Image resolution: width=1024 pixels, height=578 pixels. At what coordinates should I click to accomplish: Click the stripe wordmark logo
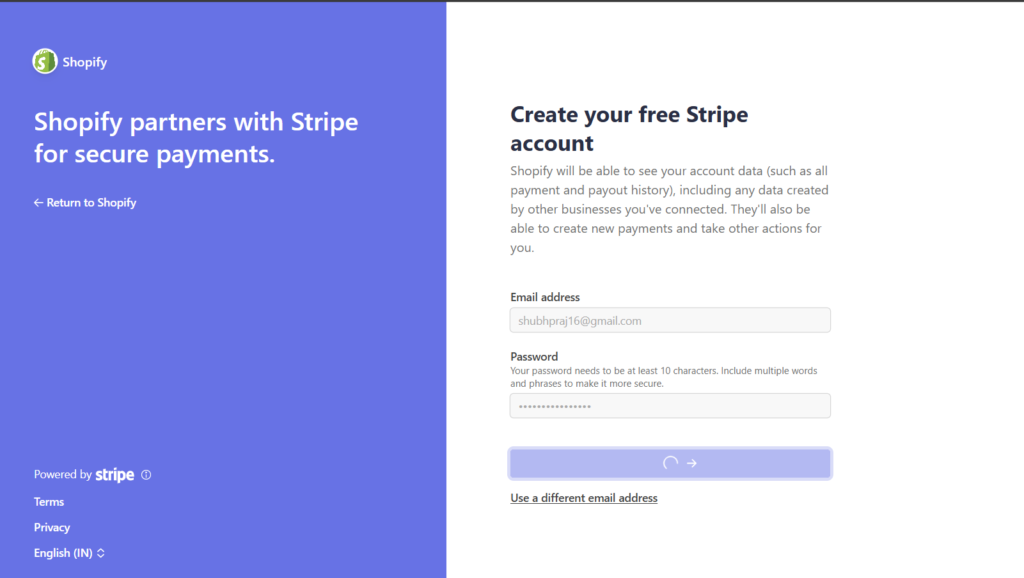coord(115,475)
